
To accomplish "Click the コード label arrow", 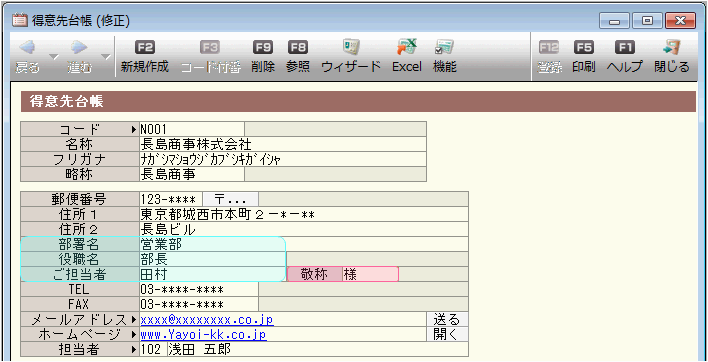I will click(134, 130).
